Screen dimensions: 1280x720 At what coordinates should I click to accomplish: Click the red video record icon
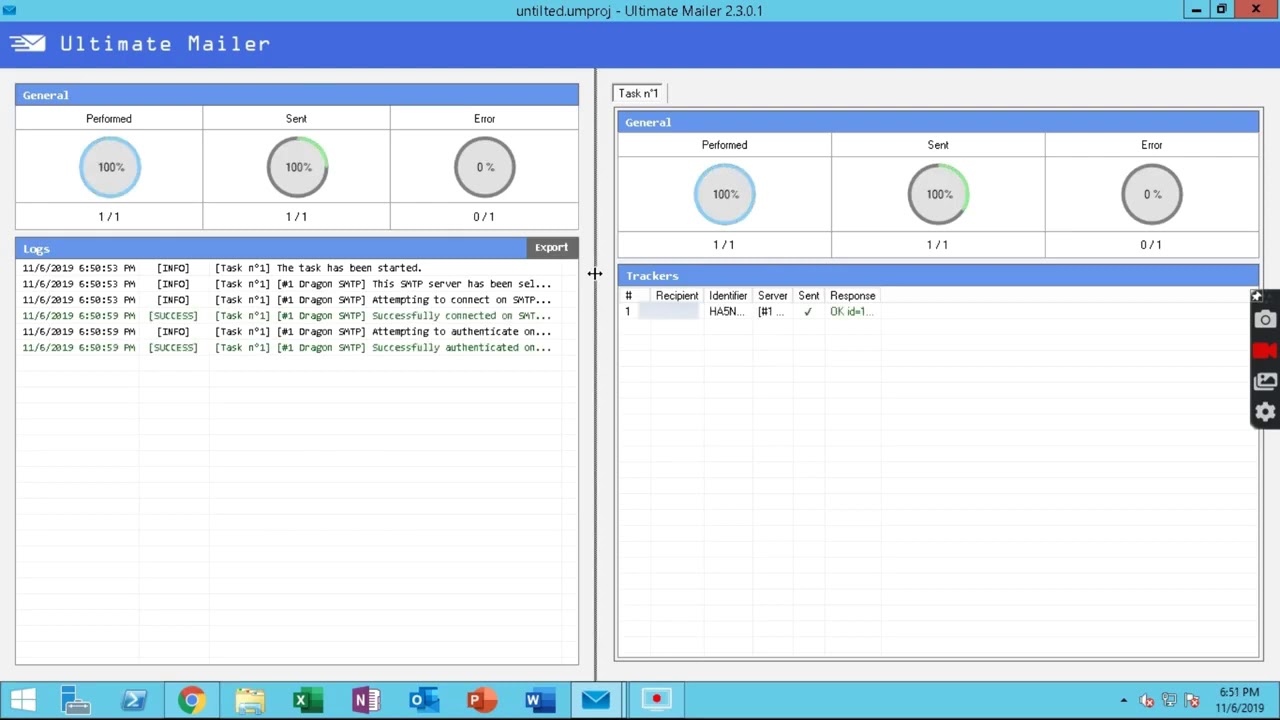pyautogui.click(x=1265, y=351)
